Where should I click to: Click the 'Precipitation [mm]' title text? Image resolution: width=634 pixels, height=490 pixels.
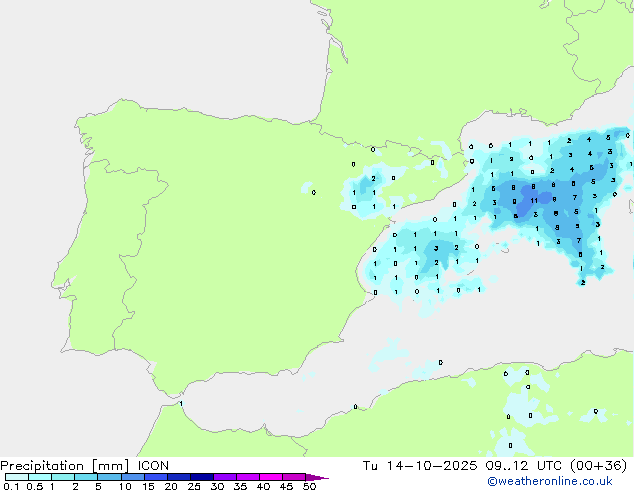click(x=64, y=466)
